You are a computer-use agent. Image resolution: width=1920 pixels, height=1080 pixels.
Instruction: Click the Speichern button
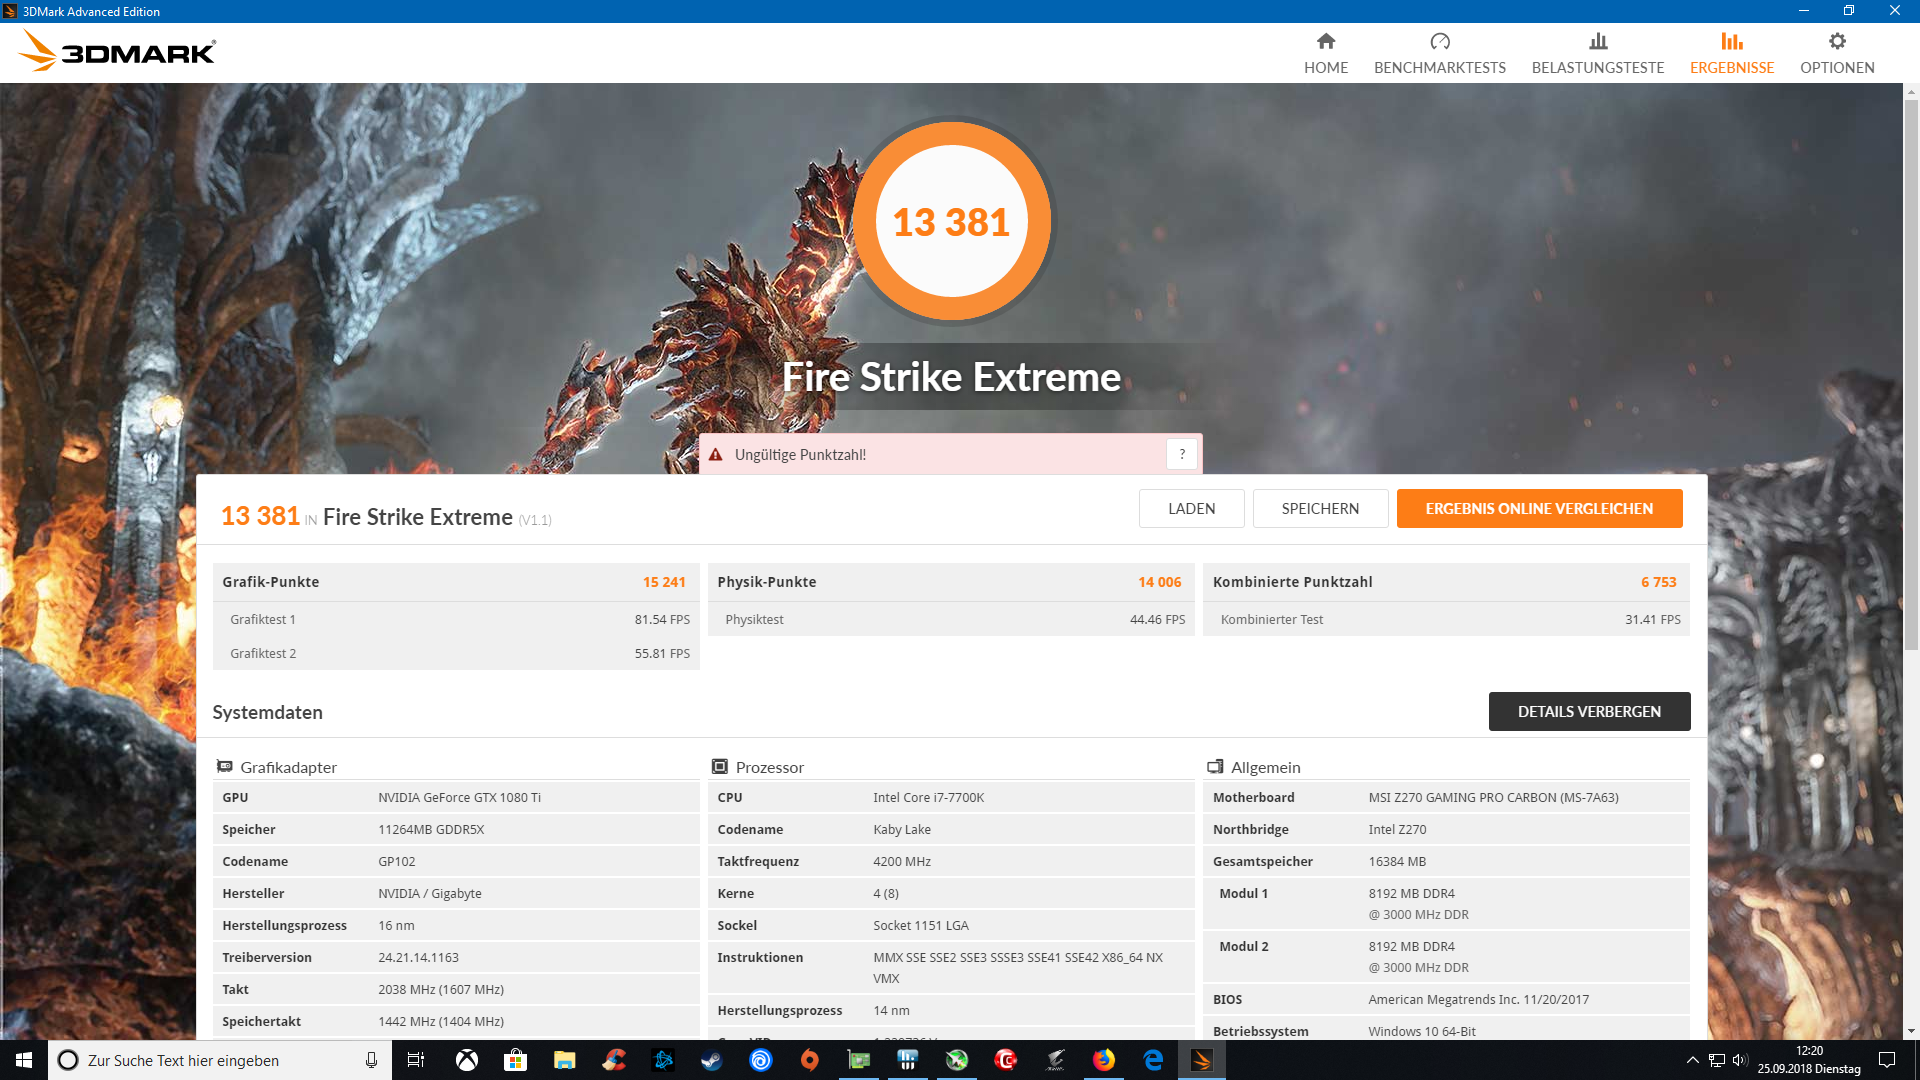point(1319,508)
